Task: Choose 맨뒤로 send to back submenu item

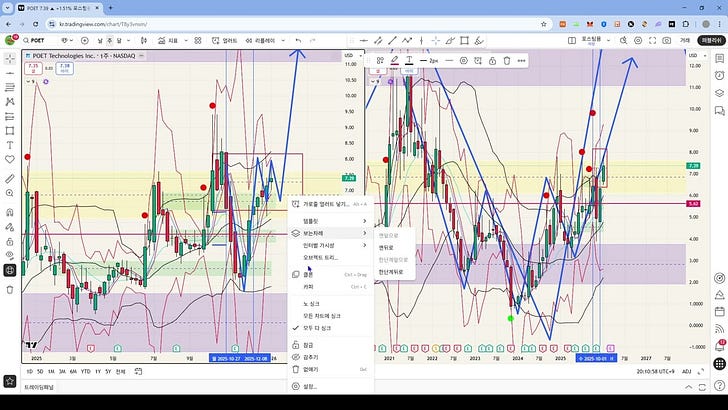Action: click(x=395, y=247)
